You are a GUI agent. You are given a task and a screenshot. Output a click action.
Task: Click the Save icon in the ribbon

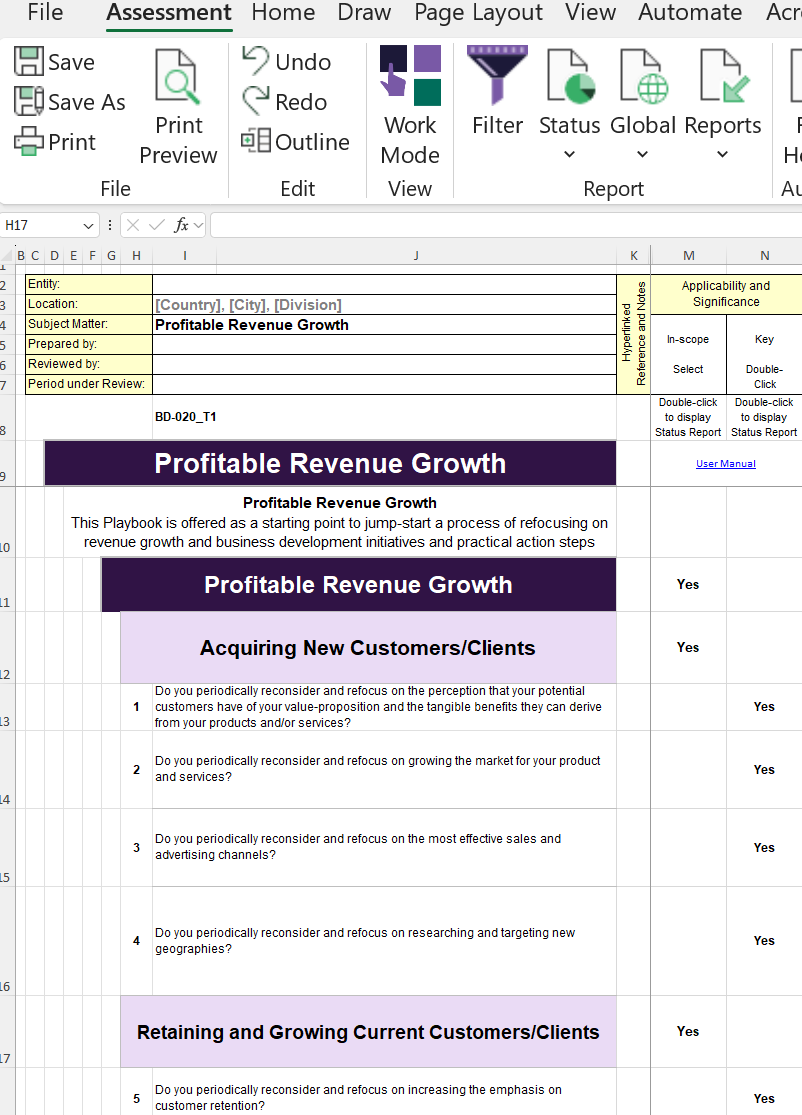click(29, 62)
